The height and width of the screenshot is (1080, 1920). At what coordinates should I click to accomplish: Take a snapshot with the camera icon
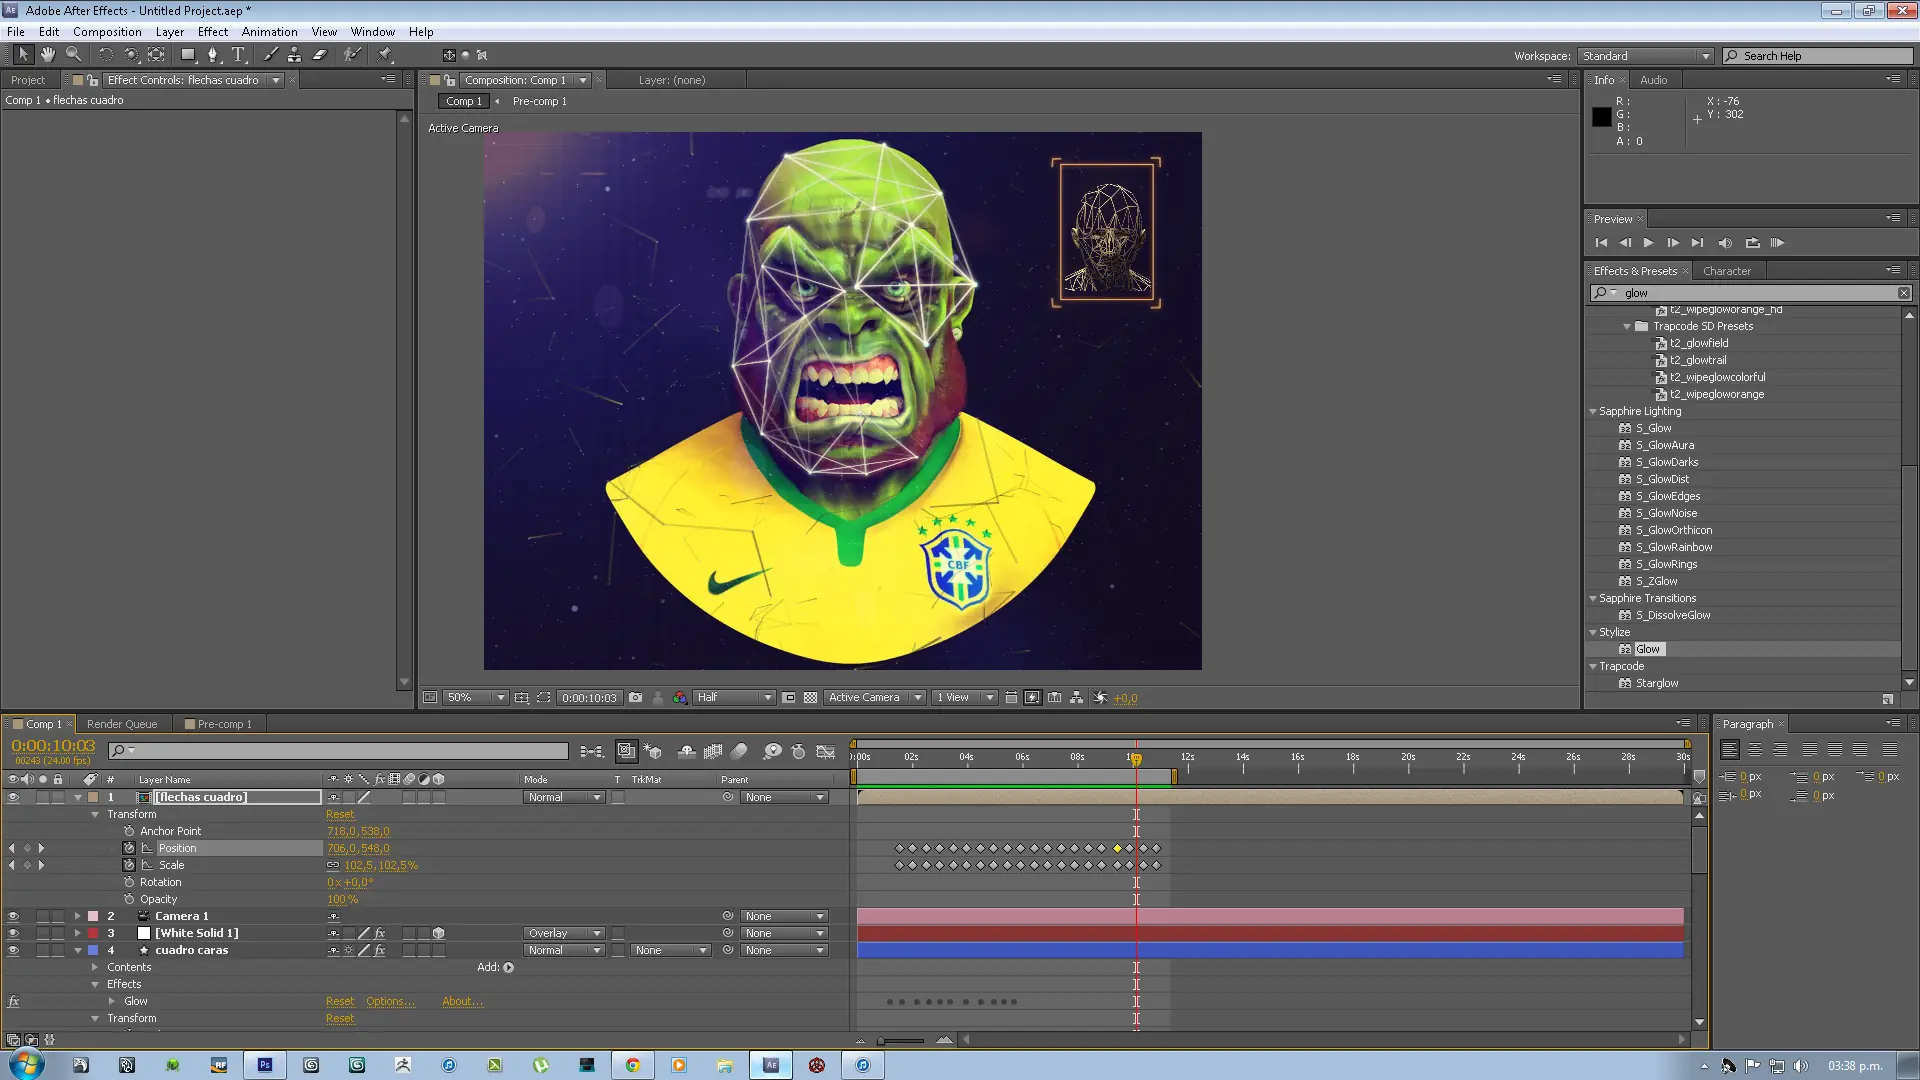point(635,697)
